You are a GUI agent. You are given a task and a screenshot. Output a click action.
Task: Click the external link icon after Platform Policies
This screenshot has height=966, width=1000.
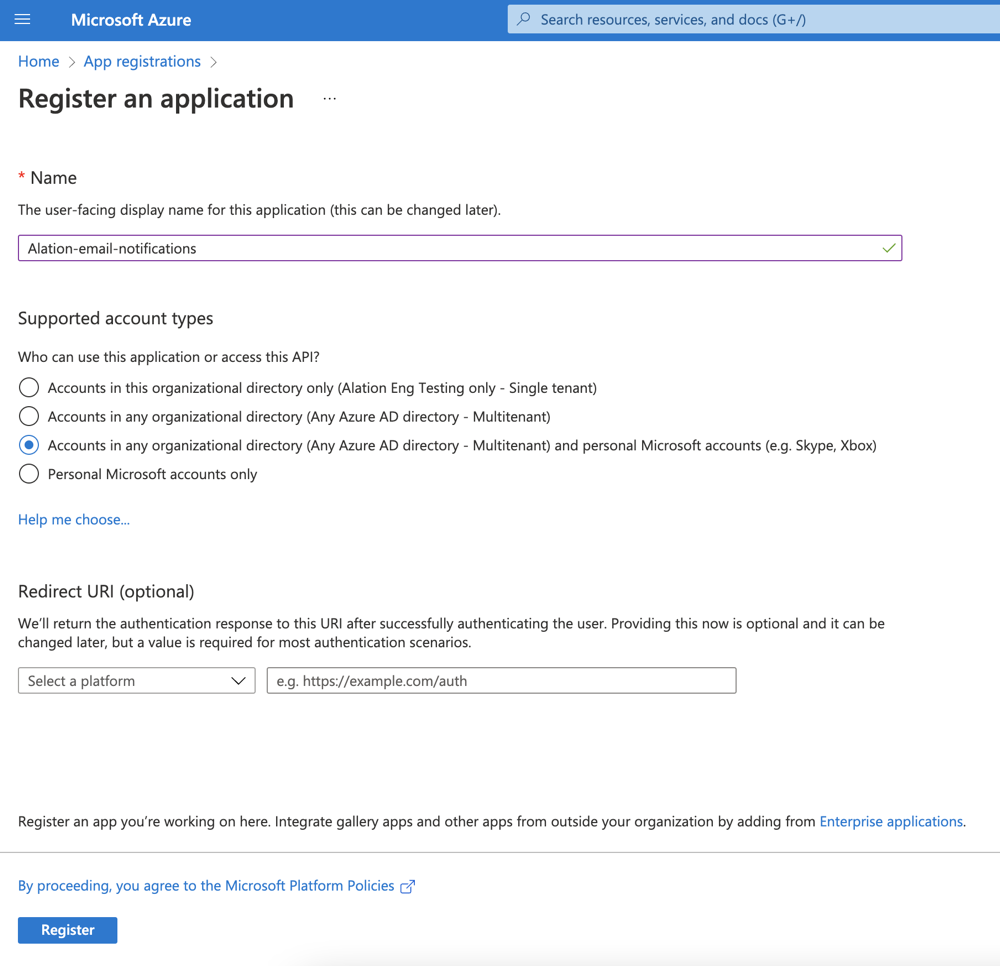408,886
